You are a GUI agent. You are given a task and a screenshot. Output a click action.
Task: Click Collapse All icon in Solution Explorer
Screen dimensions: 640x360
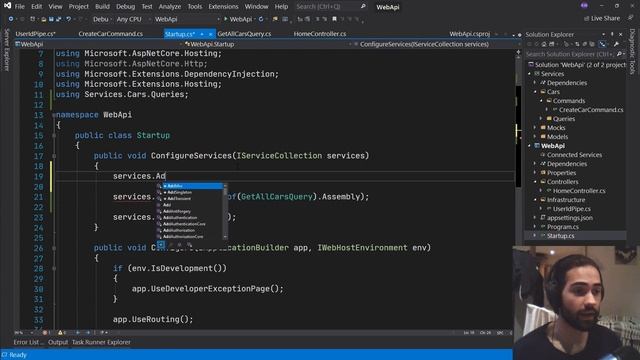[584, 44]
